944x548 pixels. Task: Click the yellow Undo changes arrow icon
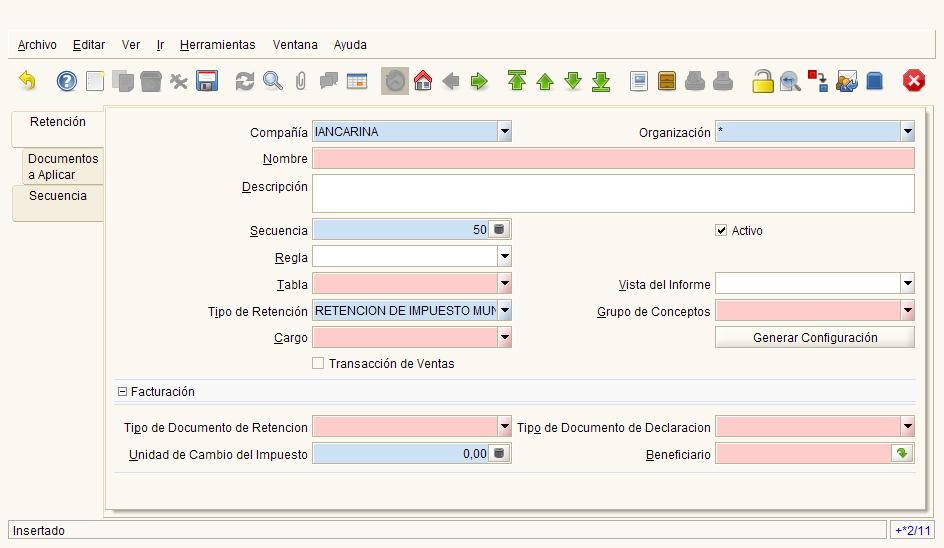point(27,81)
